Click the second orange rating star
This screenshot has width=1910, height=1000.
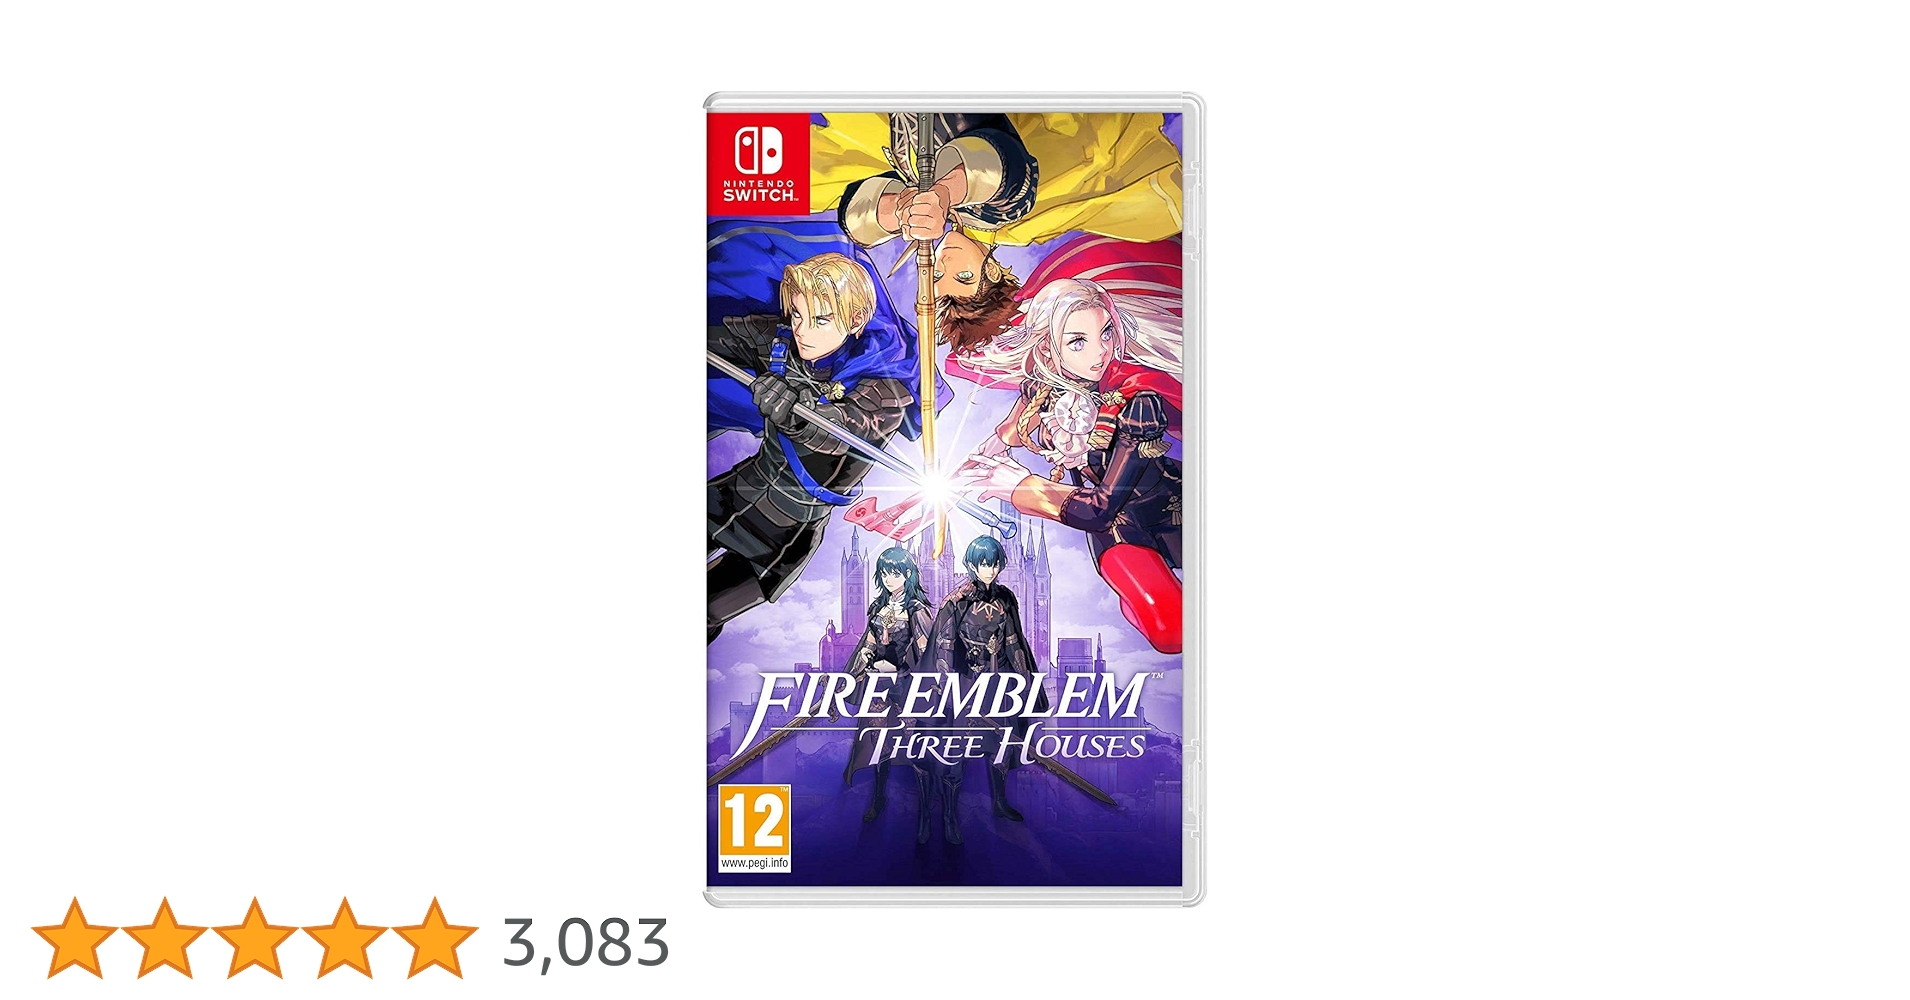(x=164, y=937)
